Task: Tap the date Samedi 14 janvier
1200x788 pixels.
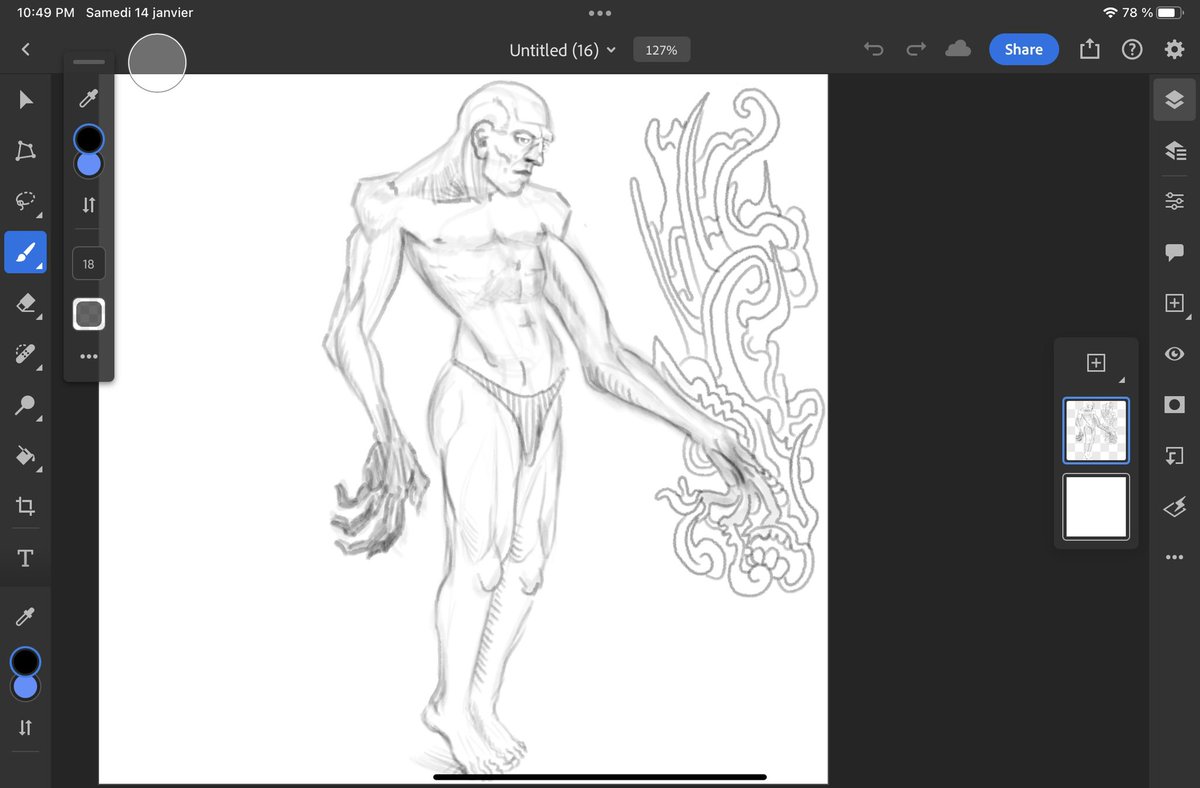Action: click(x=139, y=13)
